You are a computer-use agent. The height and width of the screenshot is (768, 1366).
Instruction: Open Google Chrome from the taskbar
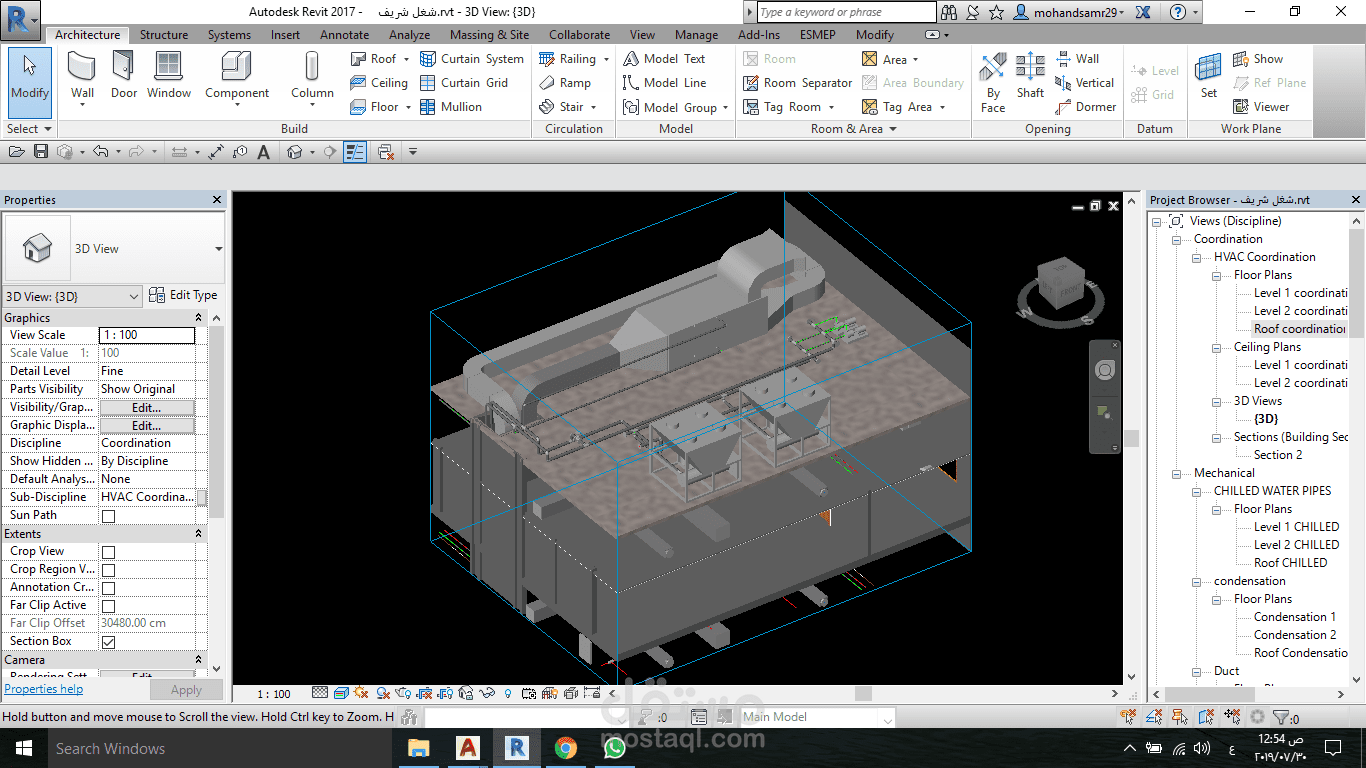[x=566, y=748]
